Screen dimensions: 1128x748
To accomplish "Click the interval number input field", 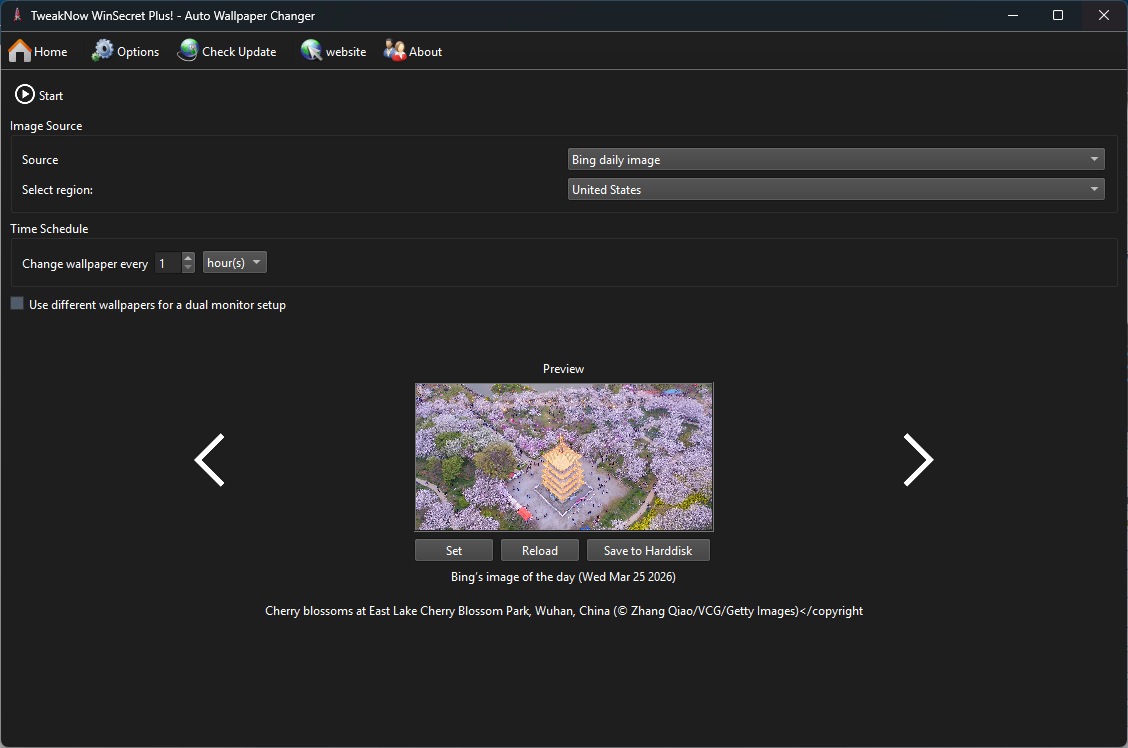I will coord(167,263).
